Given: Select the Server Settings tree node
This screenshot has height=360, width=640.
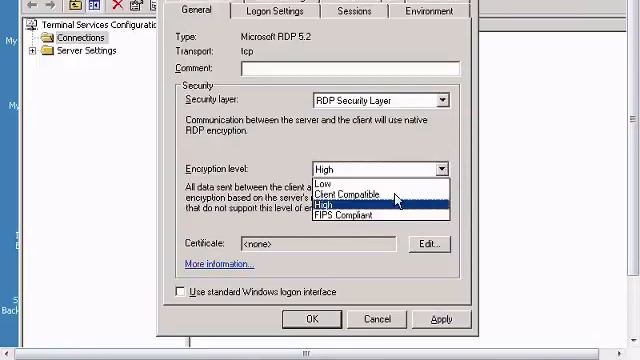Looking at the screenshot, I should [x=87, y=51].
